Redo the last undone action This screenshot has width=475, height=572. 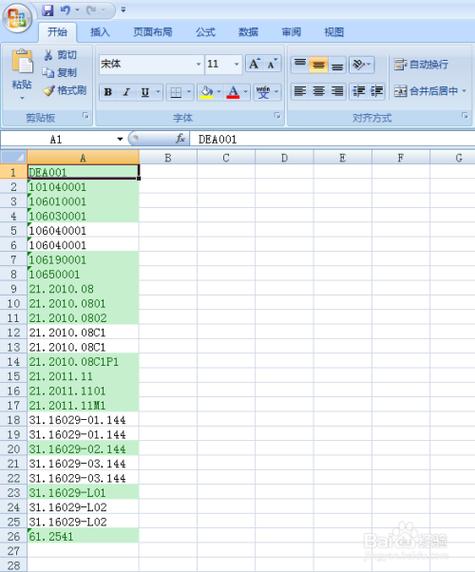[91, 10]
